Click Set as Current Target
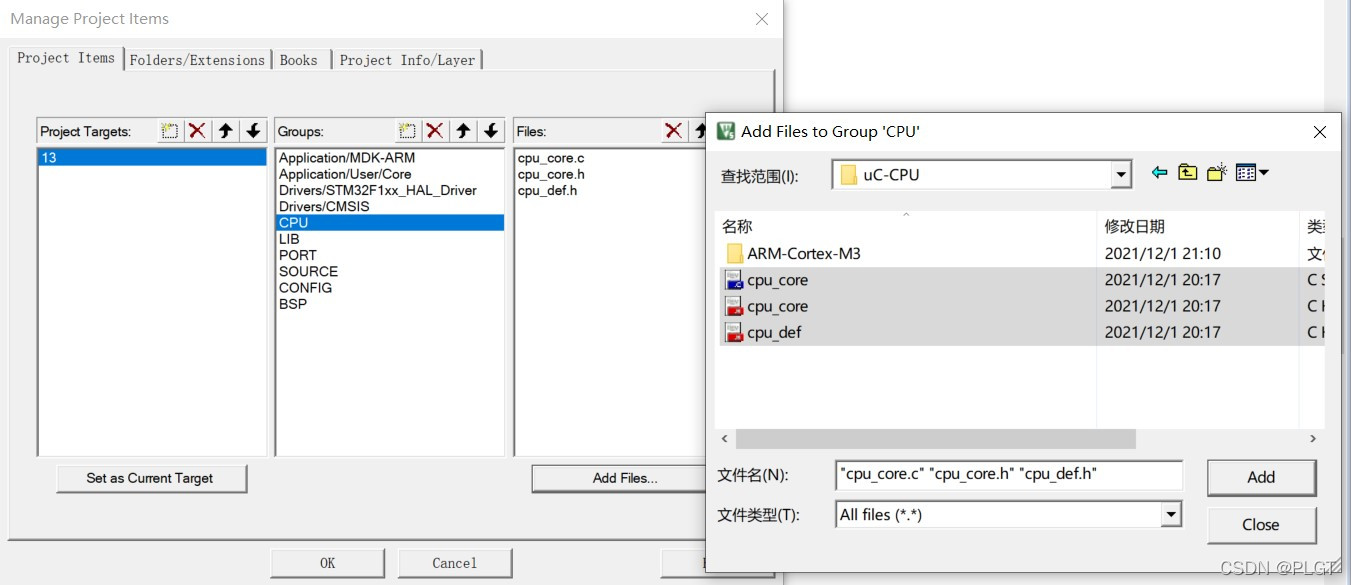 click(x=151, y=478)
